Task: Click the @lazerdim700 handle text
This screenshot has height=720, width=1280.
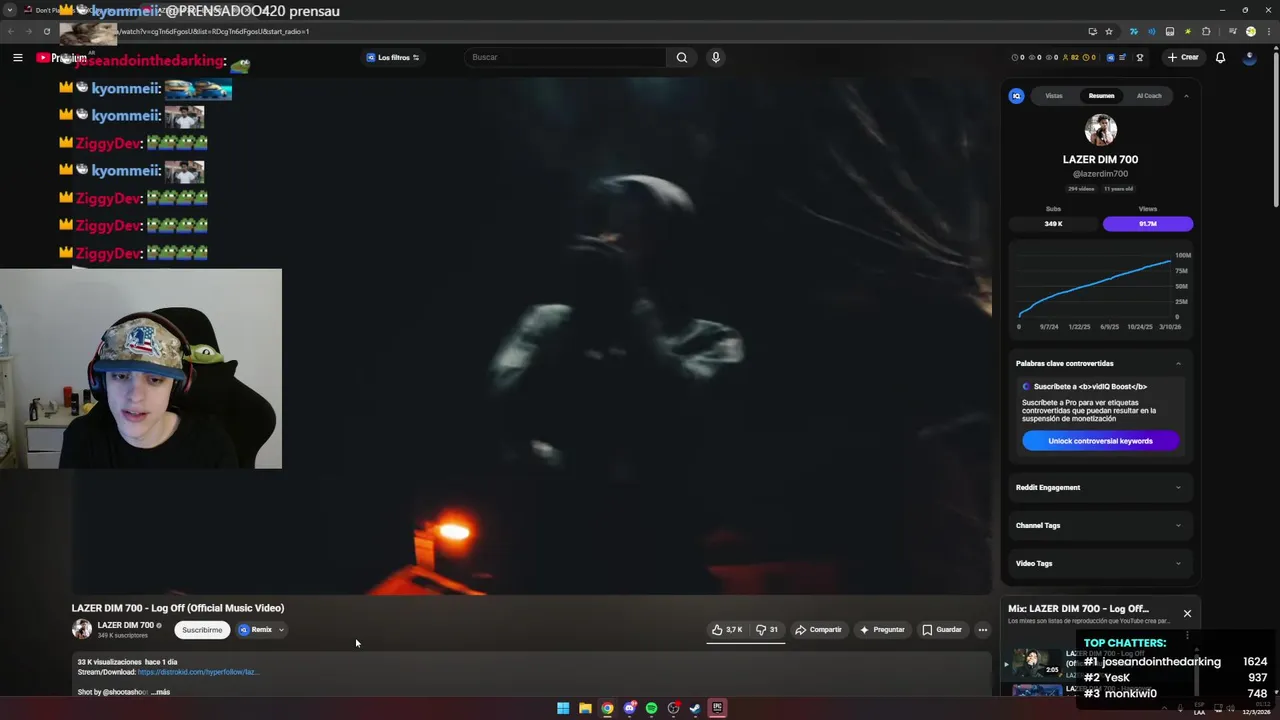Action: click(1100, 174)
